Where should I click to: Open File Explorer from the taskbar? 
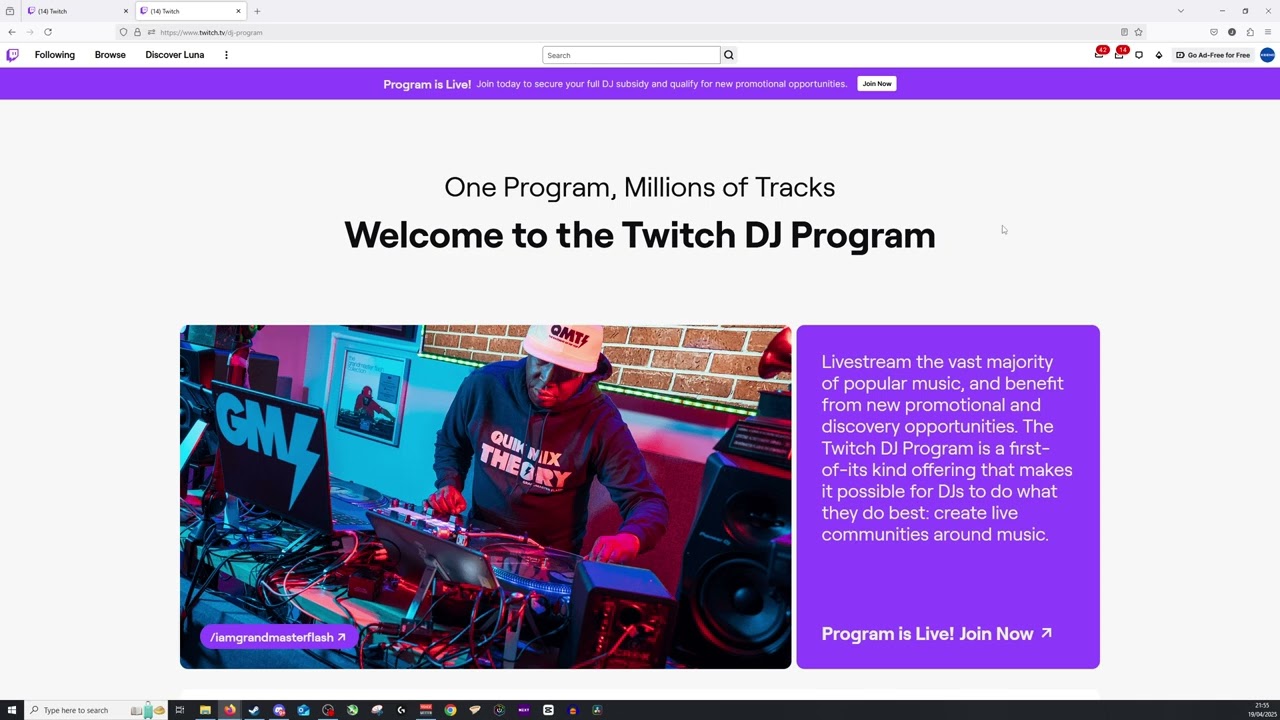(205, 710)
